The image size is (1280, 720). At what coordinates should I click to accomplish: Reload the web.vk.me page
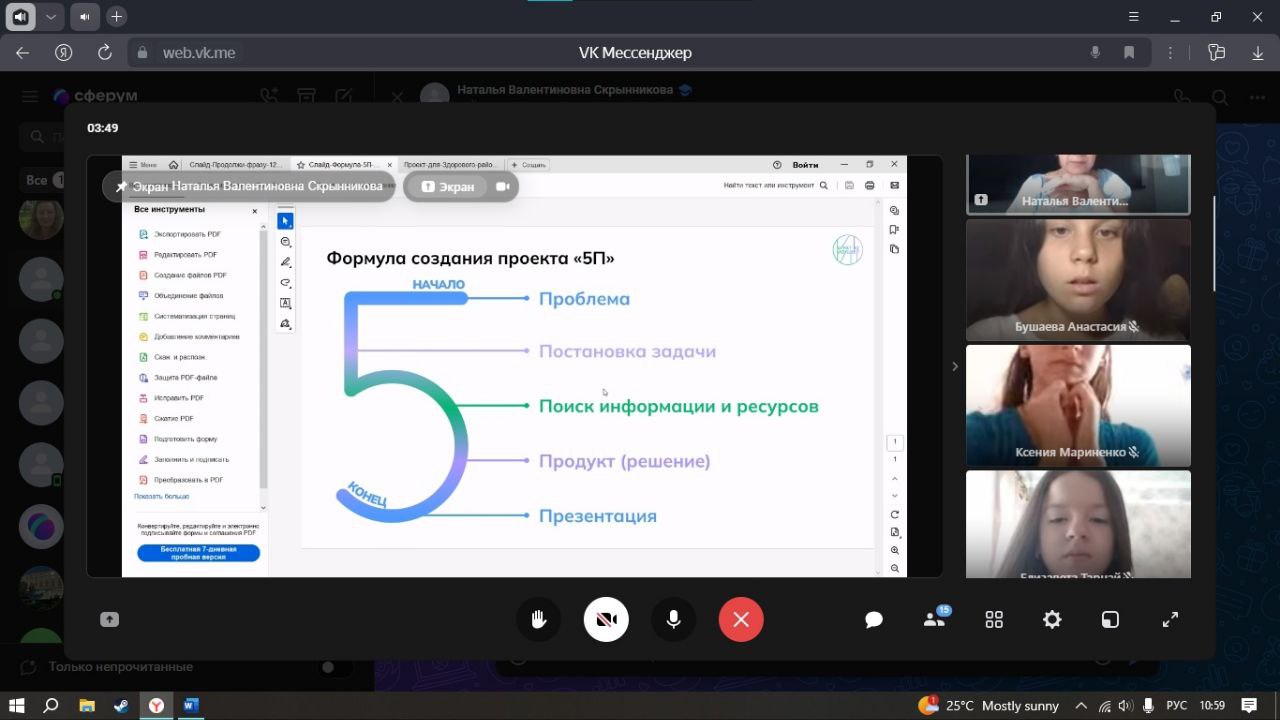105,52
